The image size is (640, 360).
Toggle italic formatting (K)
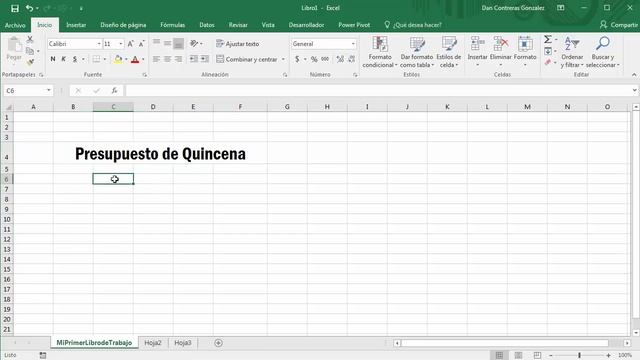pos(64,59)
